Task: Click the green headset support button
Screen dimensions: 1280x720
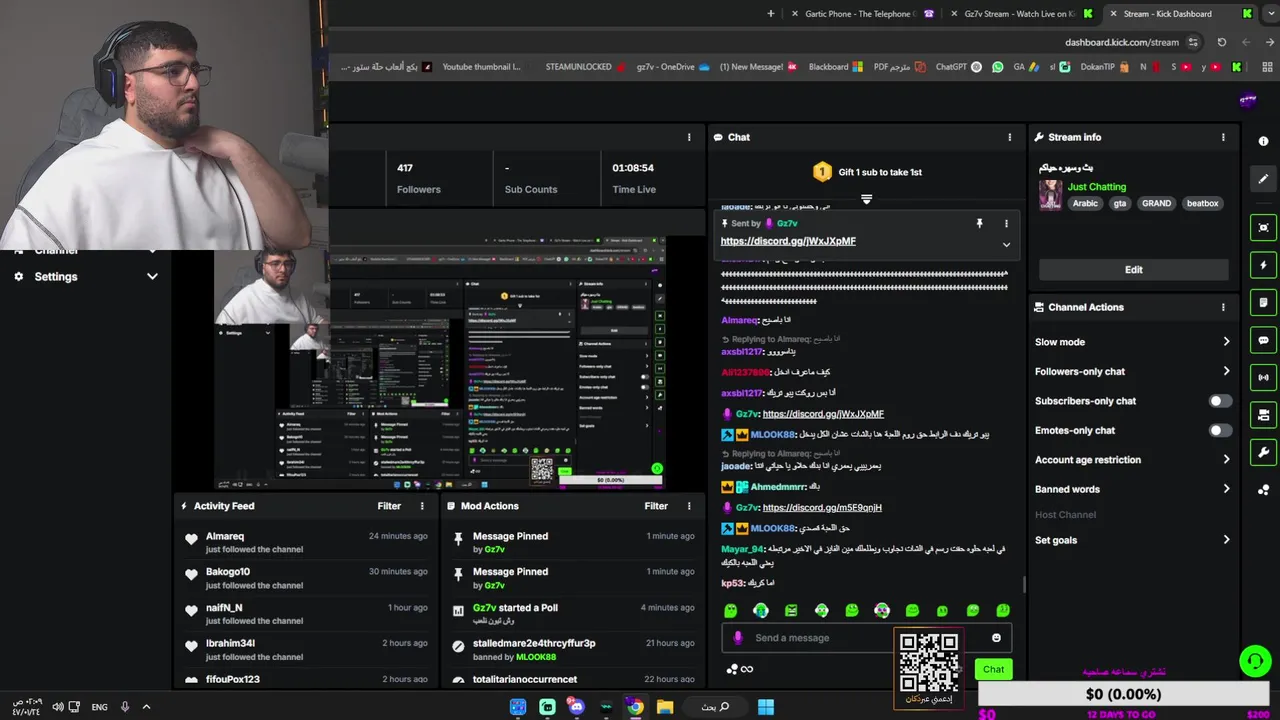Action: tap(1254, 661)
